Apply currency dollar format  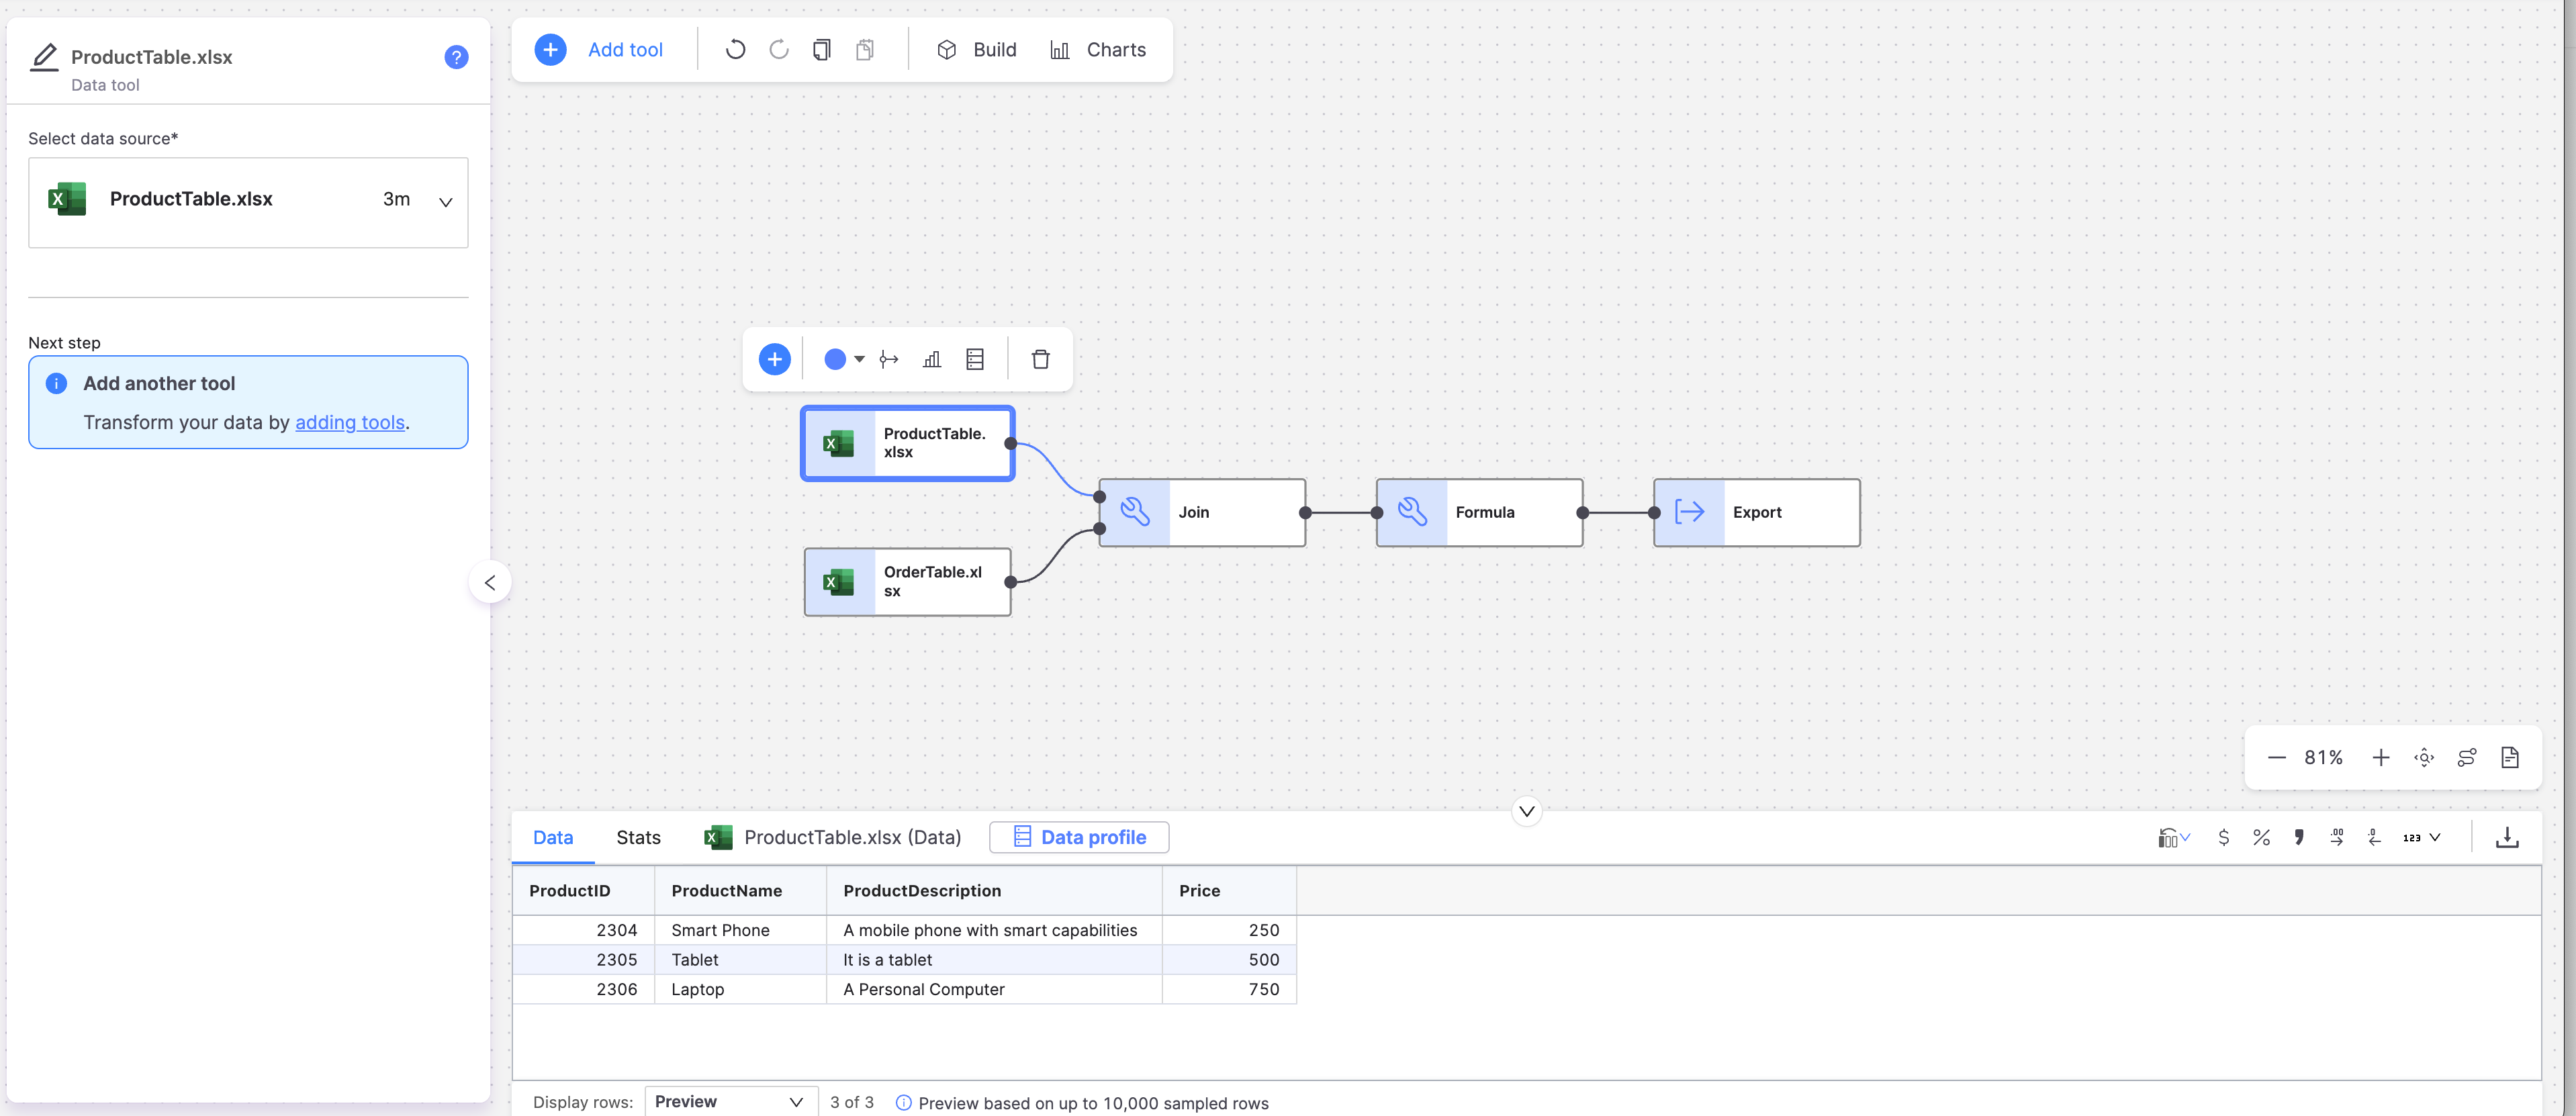(2223, 837)
